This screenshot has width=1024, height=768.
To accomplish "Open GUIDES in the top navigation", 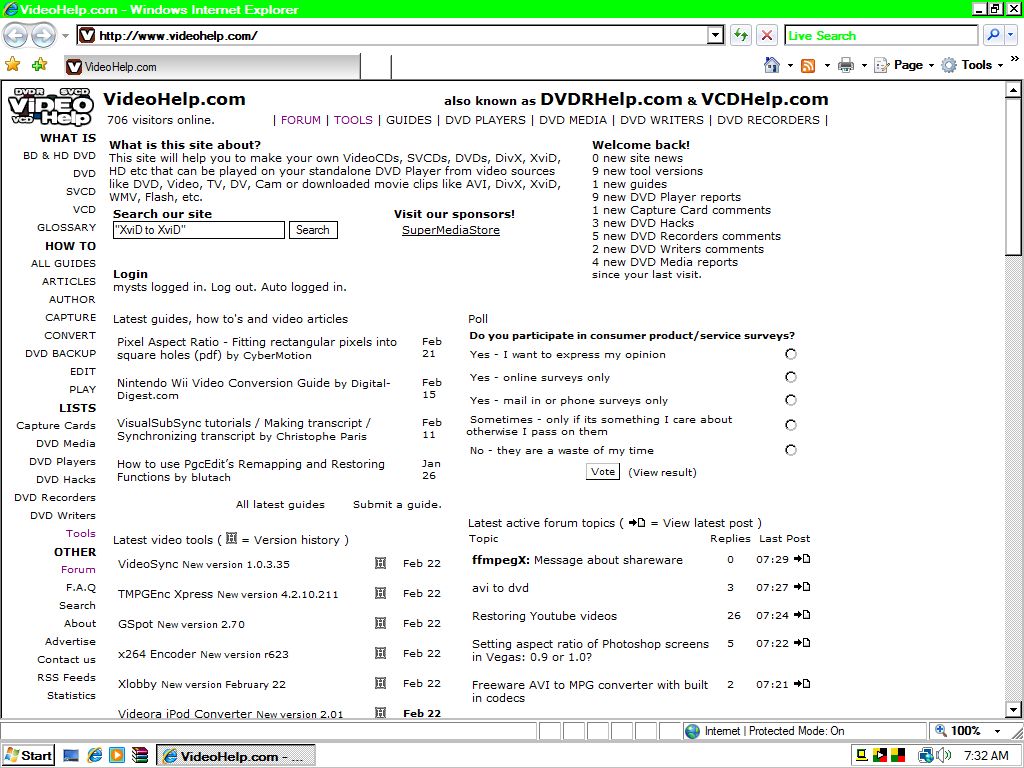I will pyautogui.click(x=409, y=120).
